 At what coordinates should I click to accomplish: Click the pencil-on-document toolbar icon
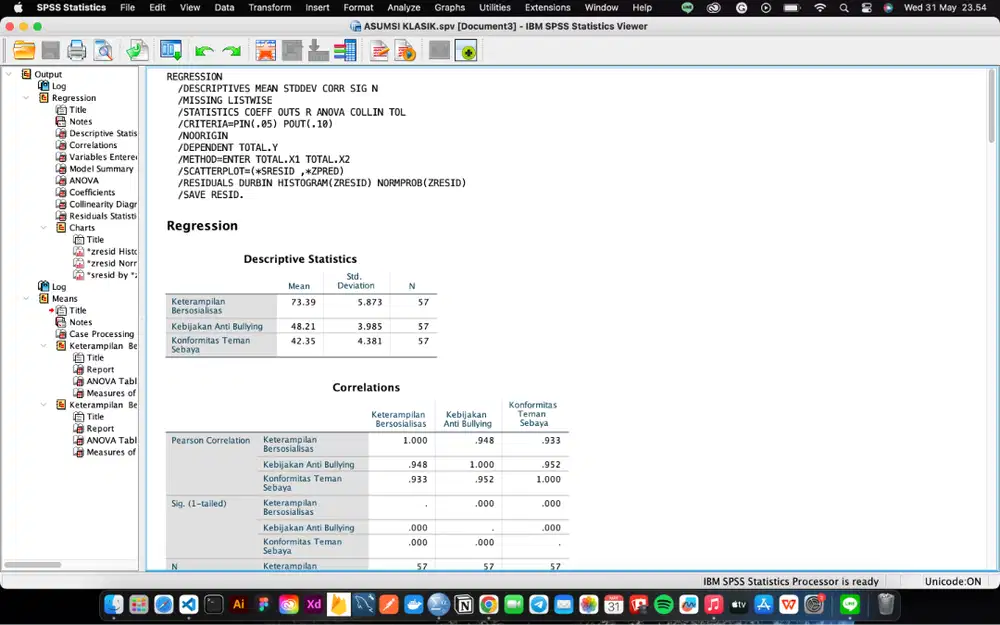379,50
